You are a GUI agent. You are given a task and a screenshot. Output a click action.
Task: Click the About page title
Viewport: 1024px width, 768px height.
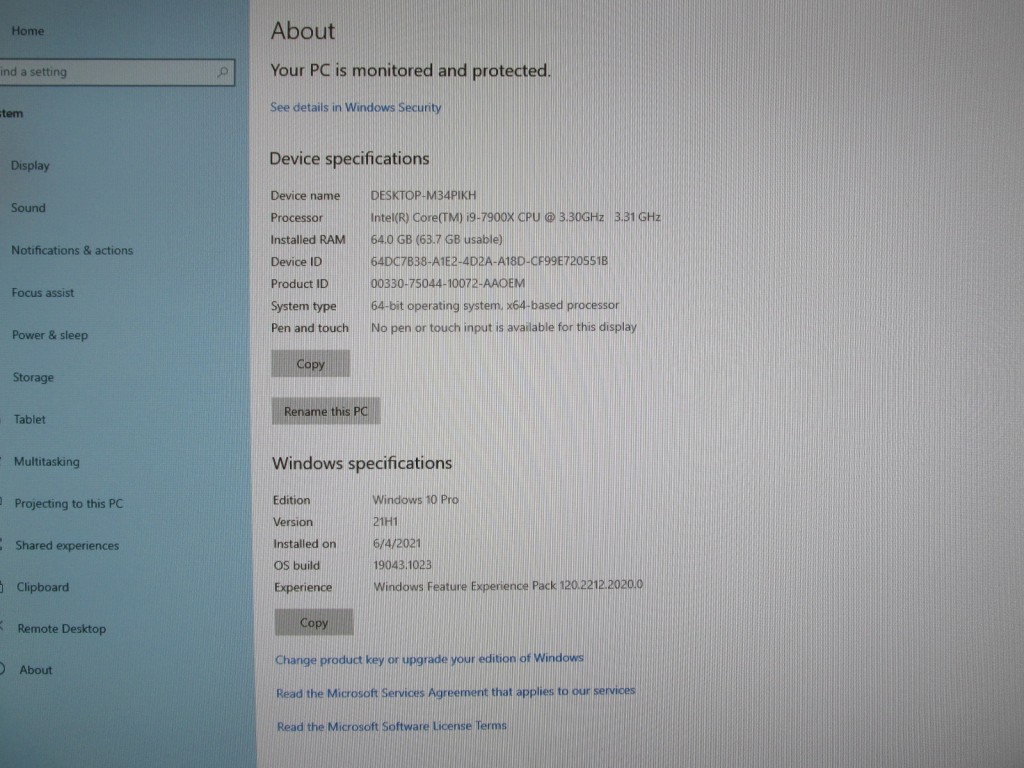point(303,31)
